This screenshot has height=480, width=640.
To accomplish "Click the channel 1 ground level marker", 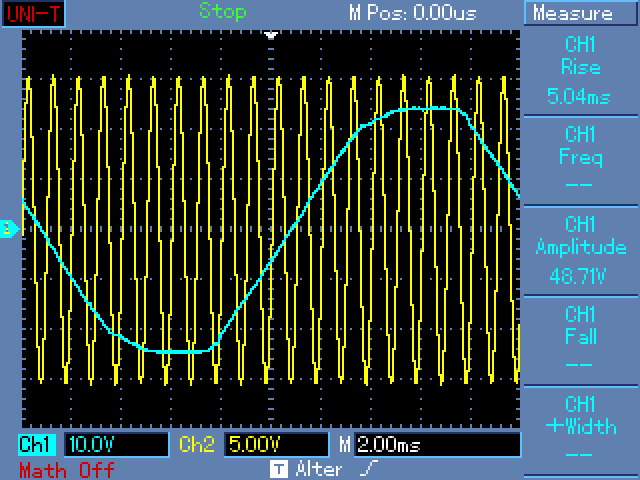I will tap(9, 229).
